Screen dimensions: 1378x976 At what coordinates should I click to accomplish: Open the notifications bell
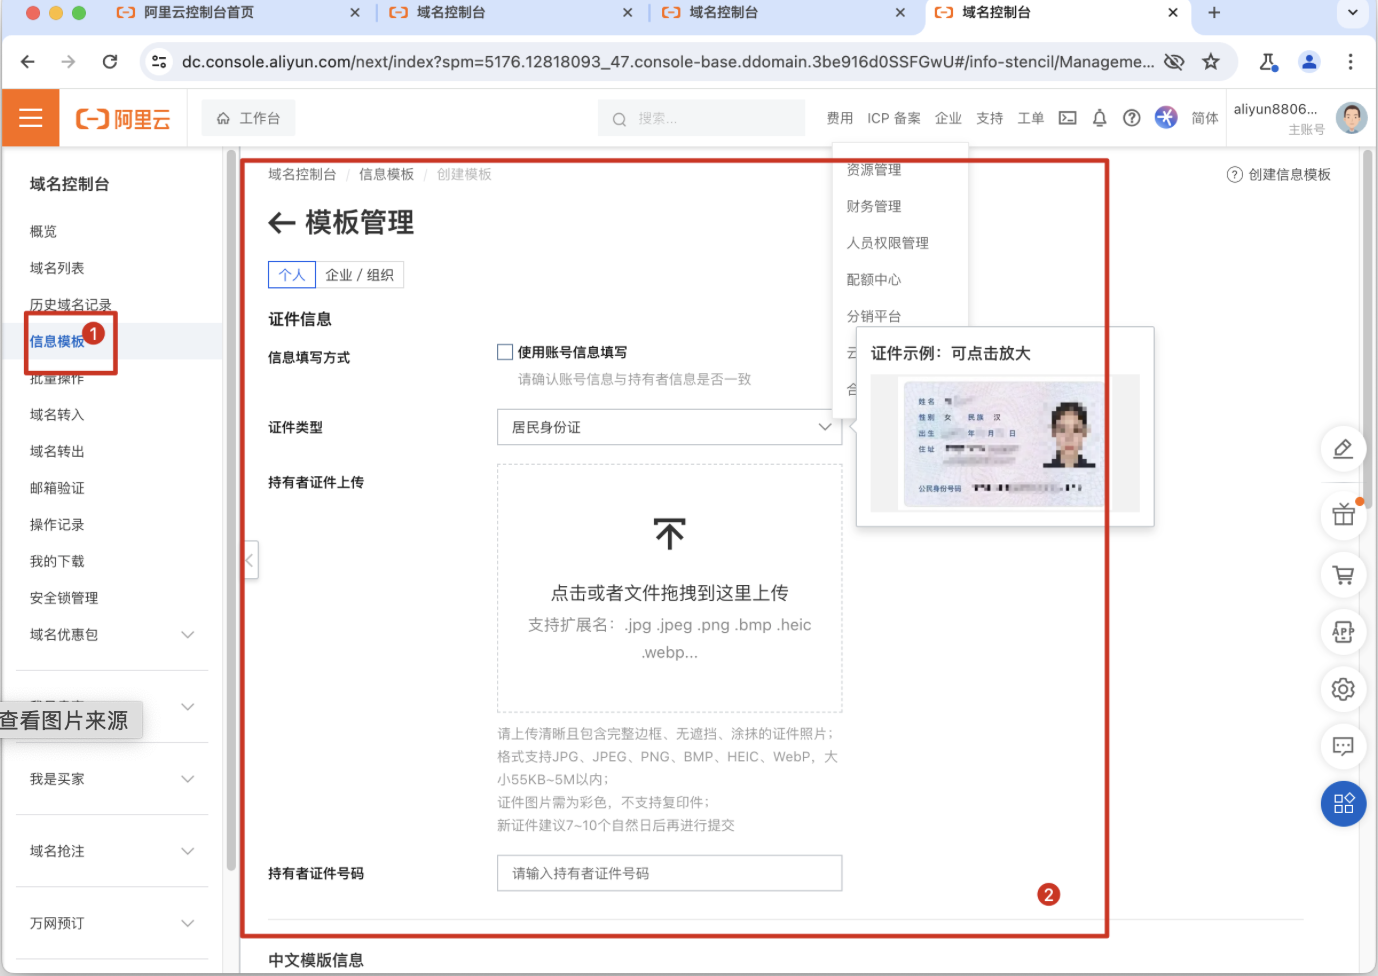pos(1099,118)
